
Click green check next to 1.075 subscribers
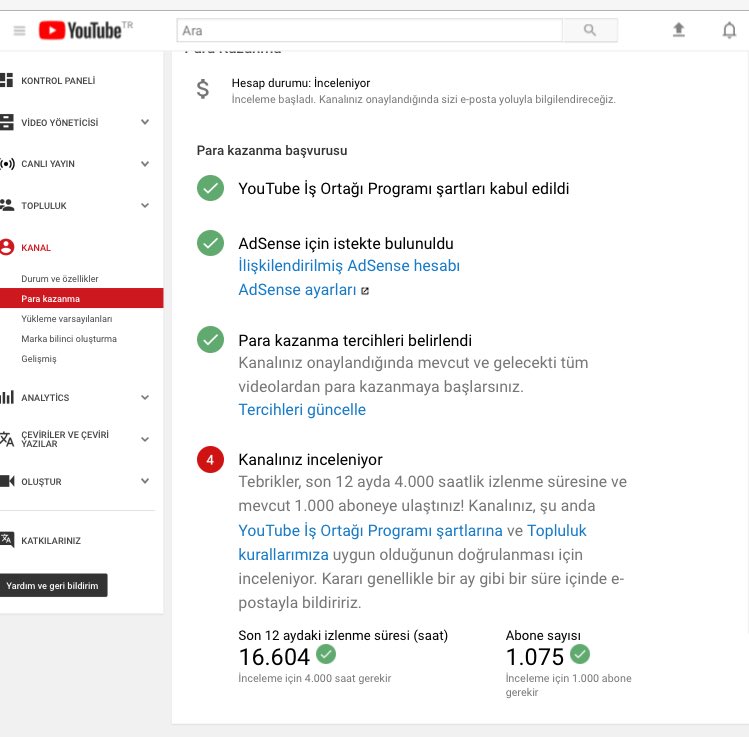(x=580, y=654)
